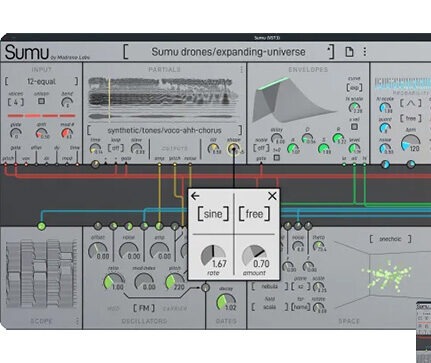
Task: Click the envelope attack A dial
Action: [x=293, y=149]
